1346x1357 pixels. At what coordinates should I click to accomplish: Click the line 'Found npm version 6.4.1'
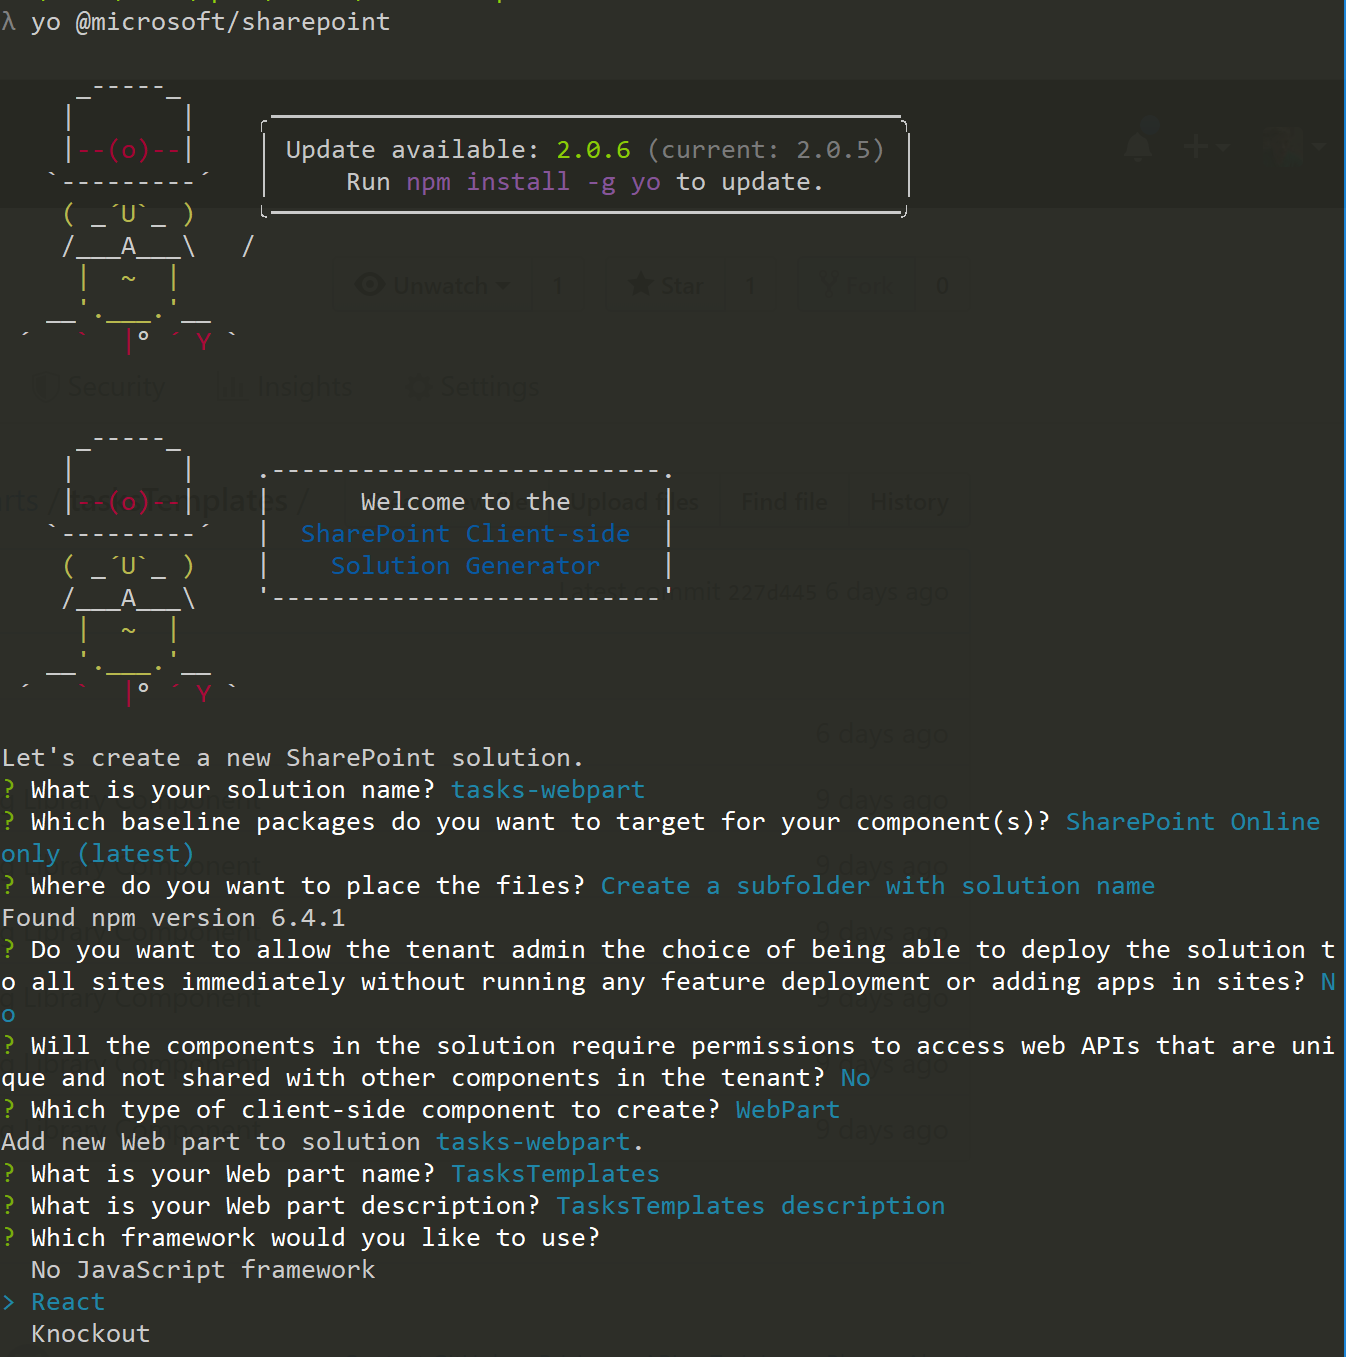coord(173,918)
